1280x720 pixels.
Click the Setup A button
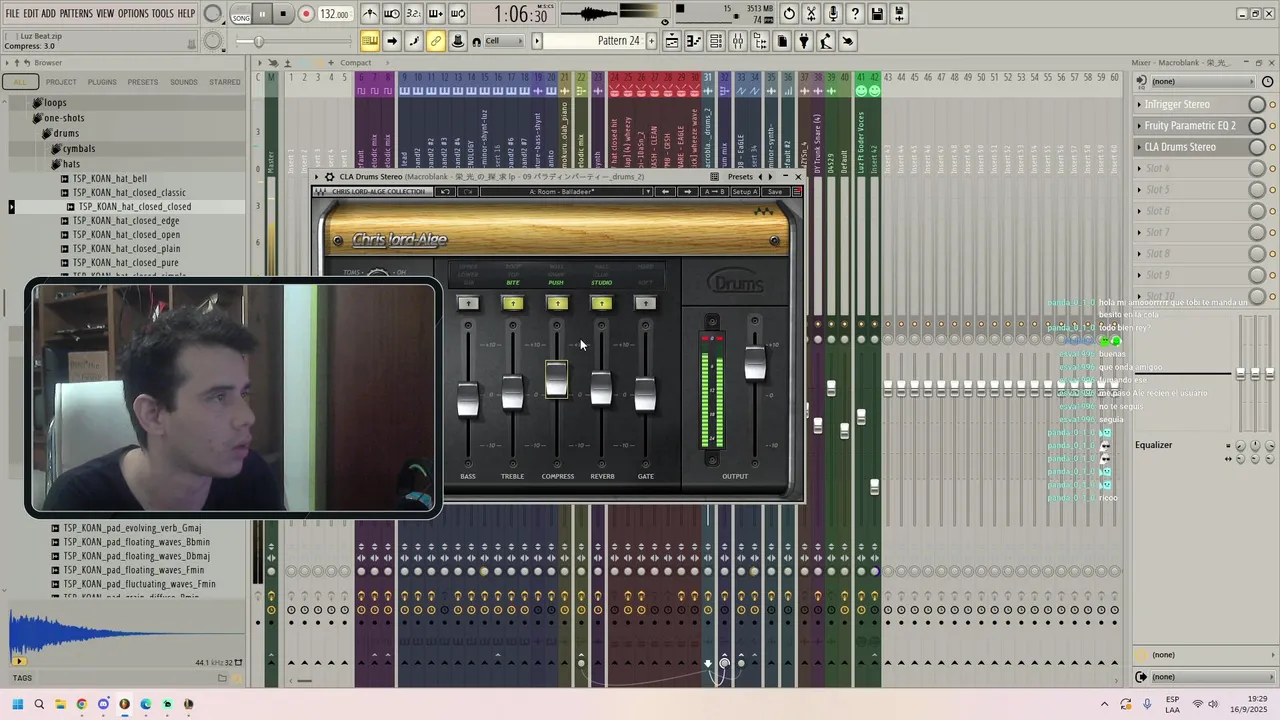tap(745, 192)
